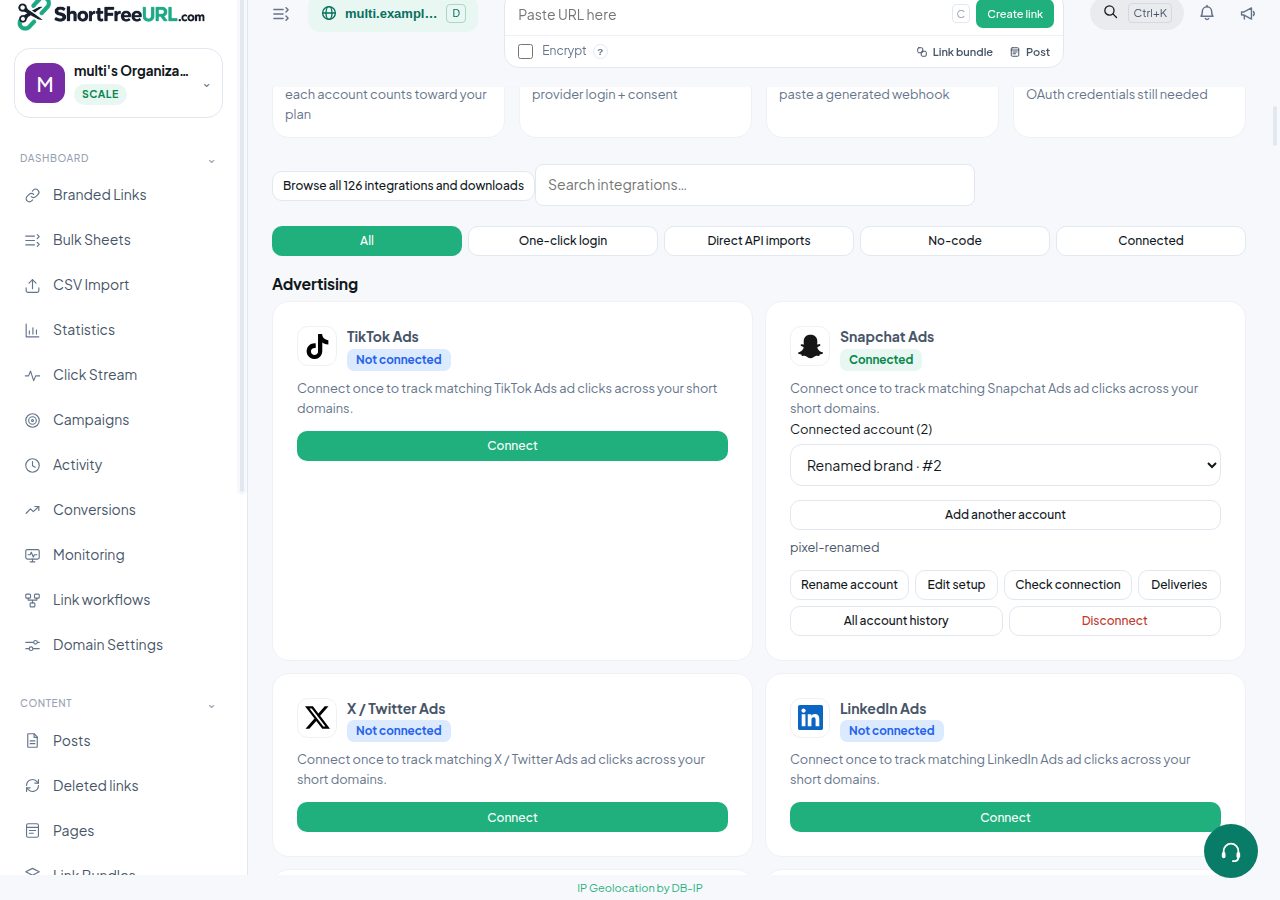Open the multi's Organization switcher
Screen dimensions: 1280x900
click(x=119, y=83)
